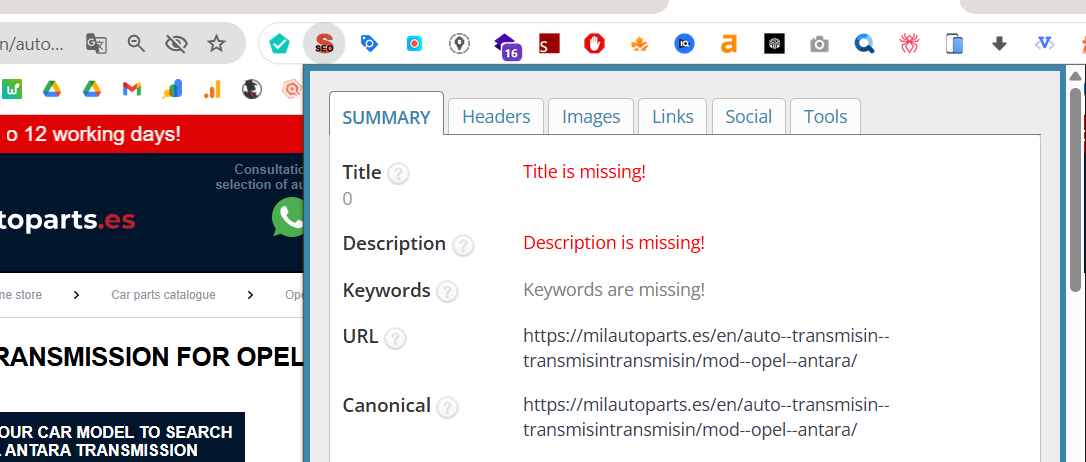Switch to the Headers tab
The image size is (1086, 462).
[496, 117]
